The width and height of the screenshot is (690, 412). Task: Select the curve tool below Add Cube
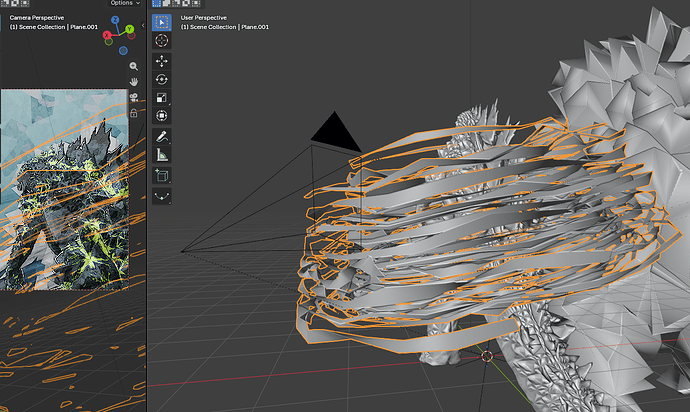(161, 196)
